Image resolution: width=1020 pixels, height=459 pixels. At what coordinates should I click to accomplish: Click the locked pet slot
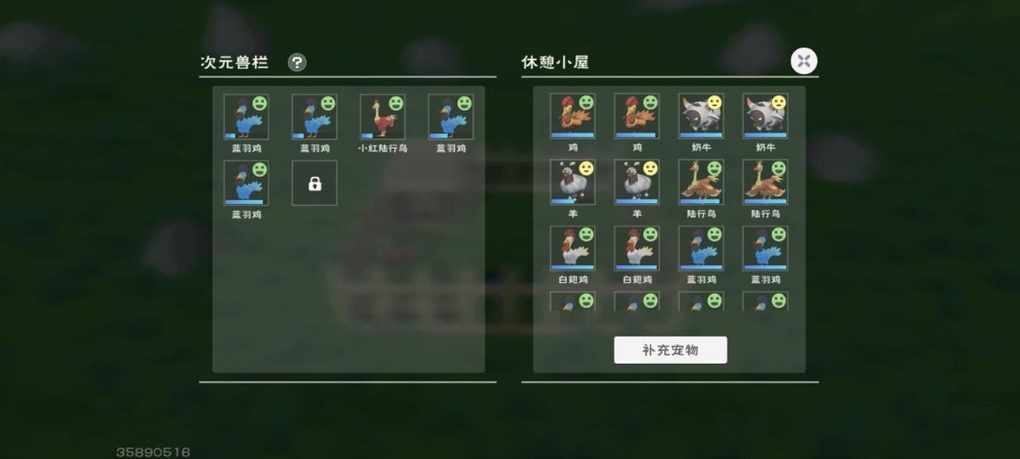(314, 183)
